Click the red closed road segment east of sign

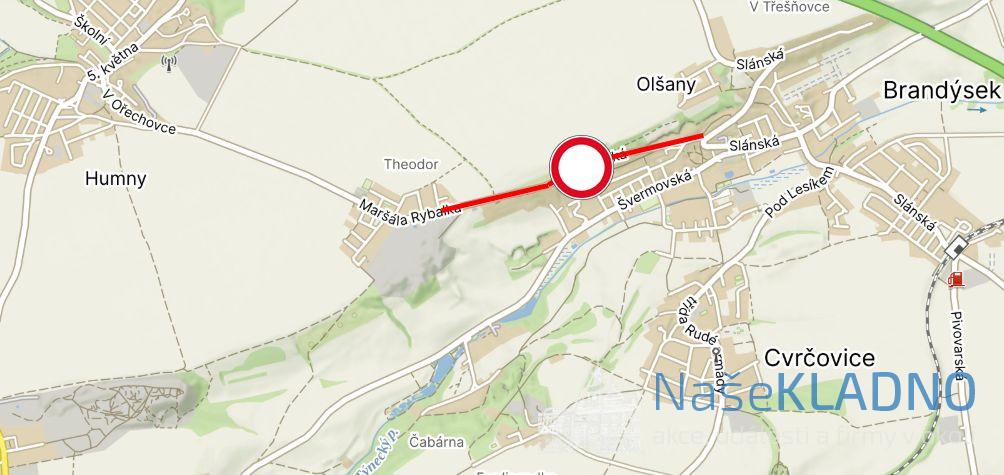tap(658, 146)
